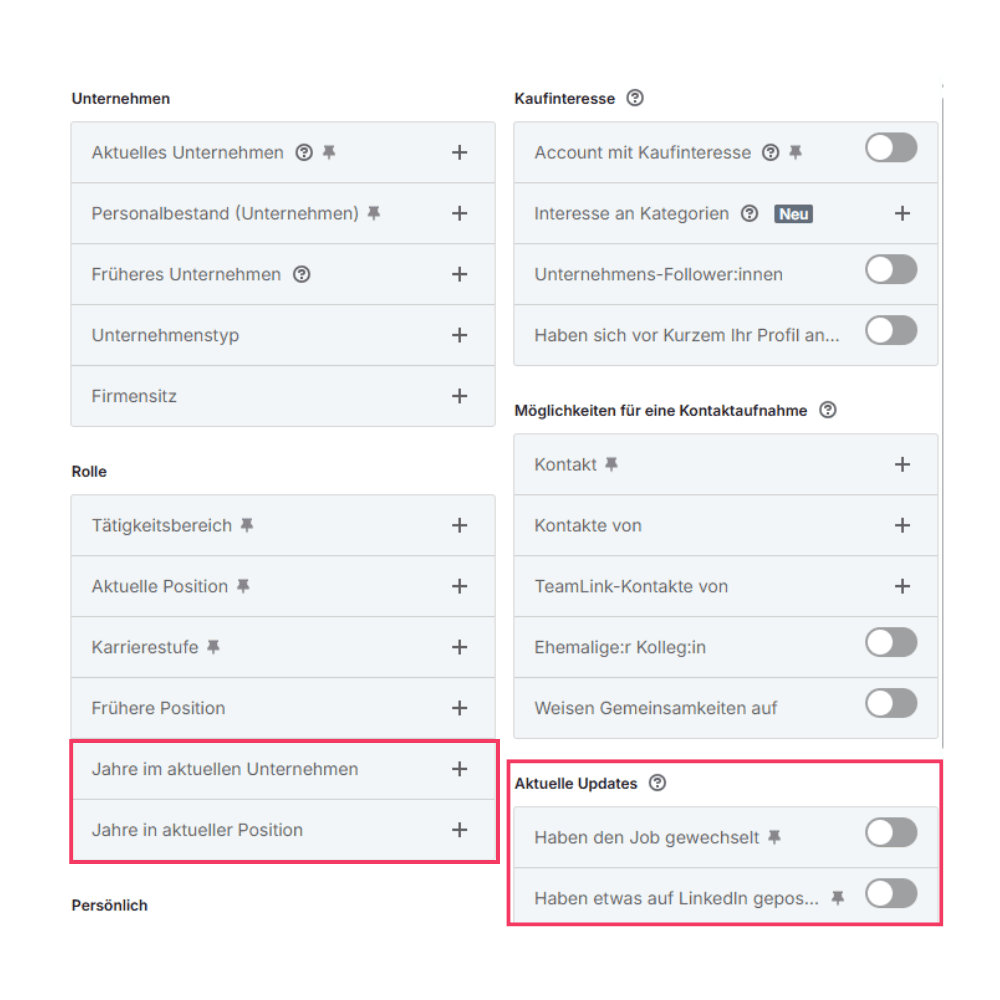Click the pin icon on Tätigkeitsbereich
This screenshot has height=1000, width=1000.
(246, 525)
